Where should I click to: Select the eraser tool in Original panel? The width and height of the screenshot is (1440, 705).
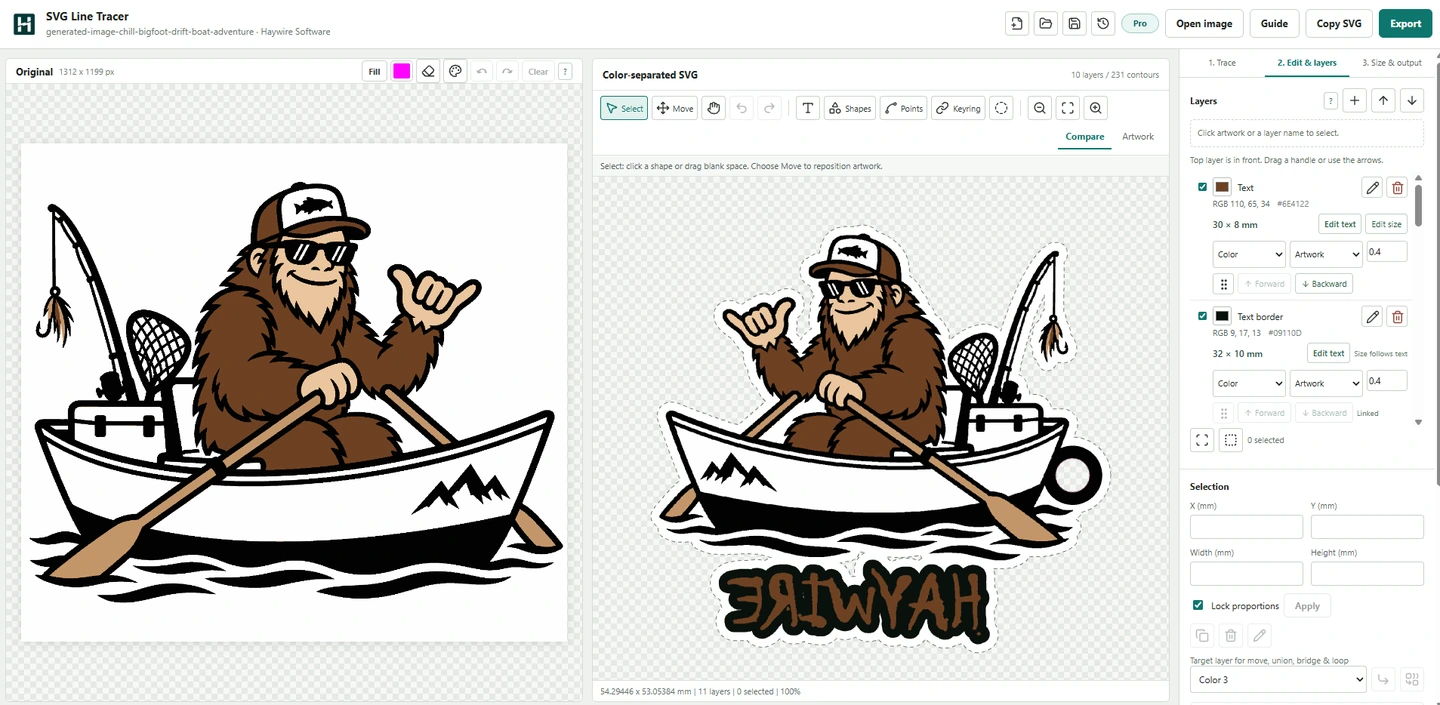428,71
